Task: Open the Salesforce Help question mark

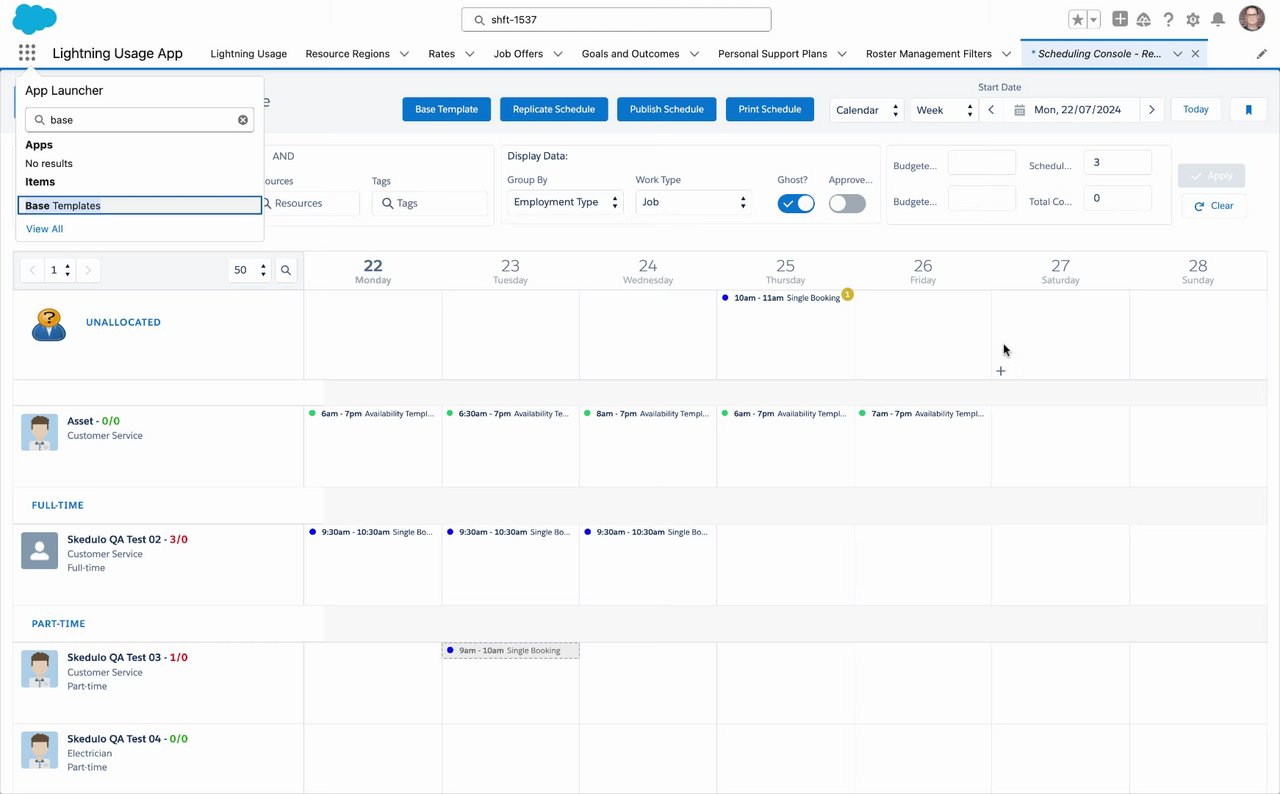Action: tap(1168, 19)
